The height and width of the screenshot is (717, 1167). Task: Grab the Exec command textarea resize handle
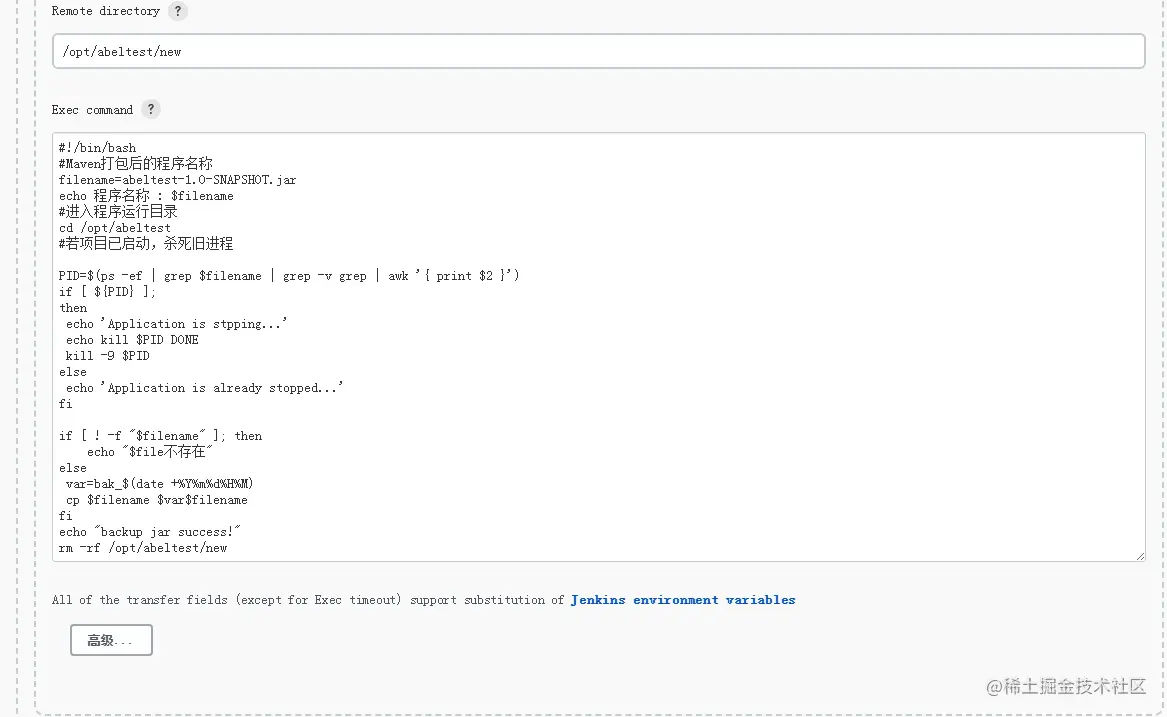pos(1138,554)
